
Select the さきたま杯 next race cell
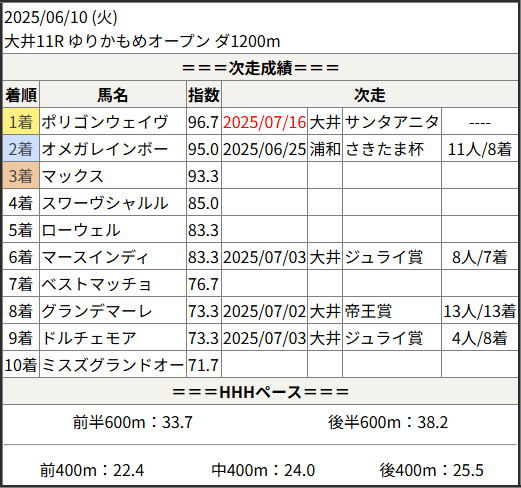[392, 149]
